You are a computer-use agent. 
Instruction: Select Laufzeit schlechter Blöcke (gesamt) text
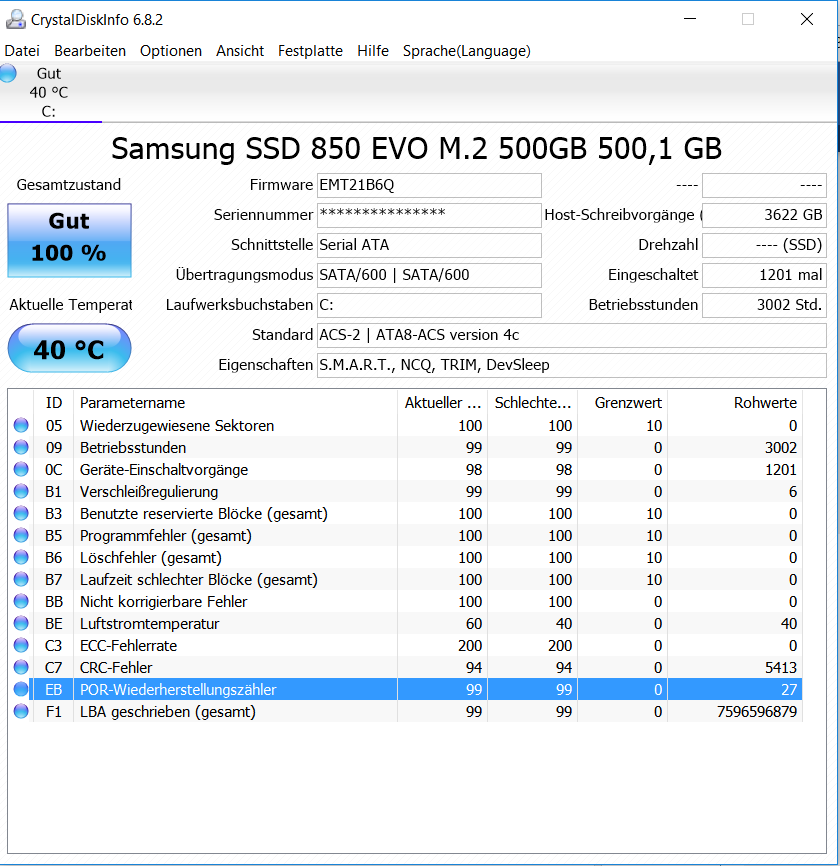click(x=199, y=580)
